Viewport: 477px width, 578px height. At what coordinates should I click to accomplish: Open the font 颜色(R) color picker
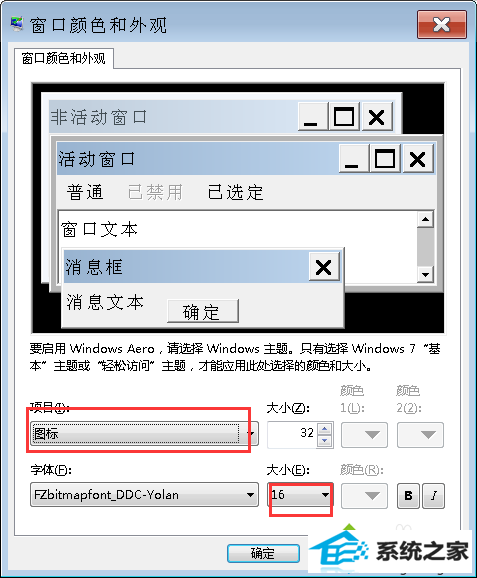[x=364, y=496]
